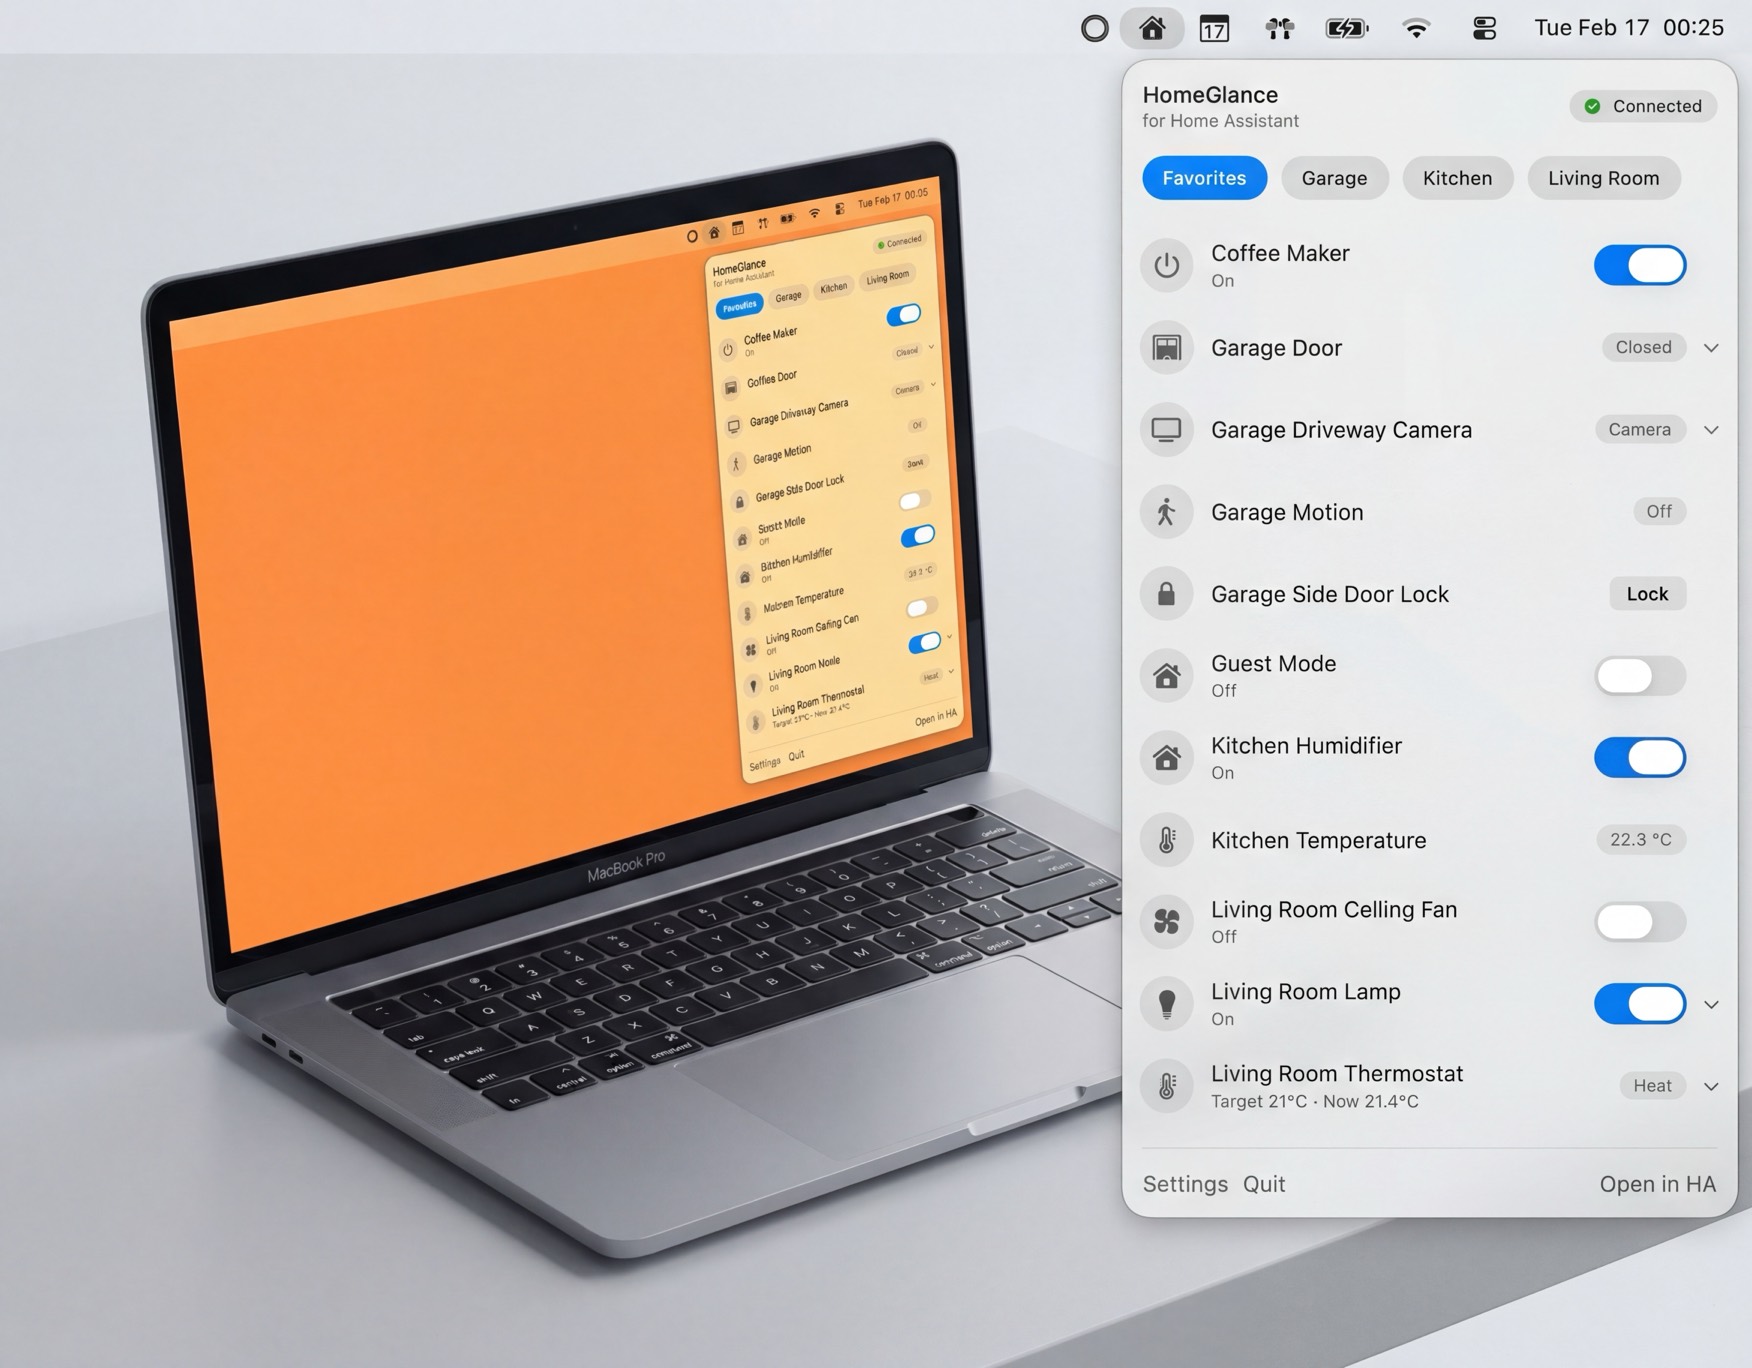Click the HomeGlance house icon in menu bar
The width and height of the screenshot is (1752, 1368).
[1152, 28]
